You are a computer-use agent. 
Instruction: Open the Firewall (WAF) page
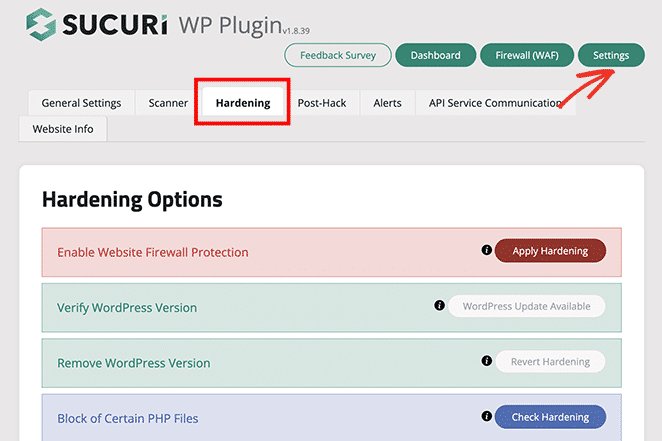[x=527, y=55]
